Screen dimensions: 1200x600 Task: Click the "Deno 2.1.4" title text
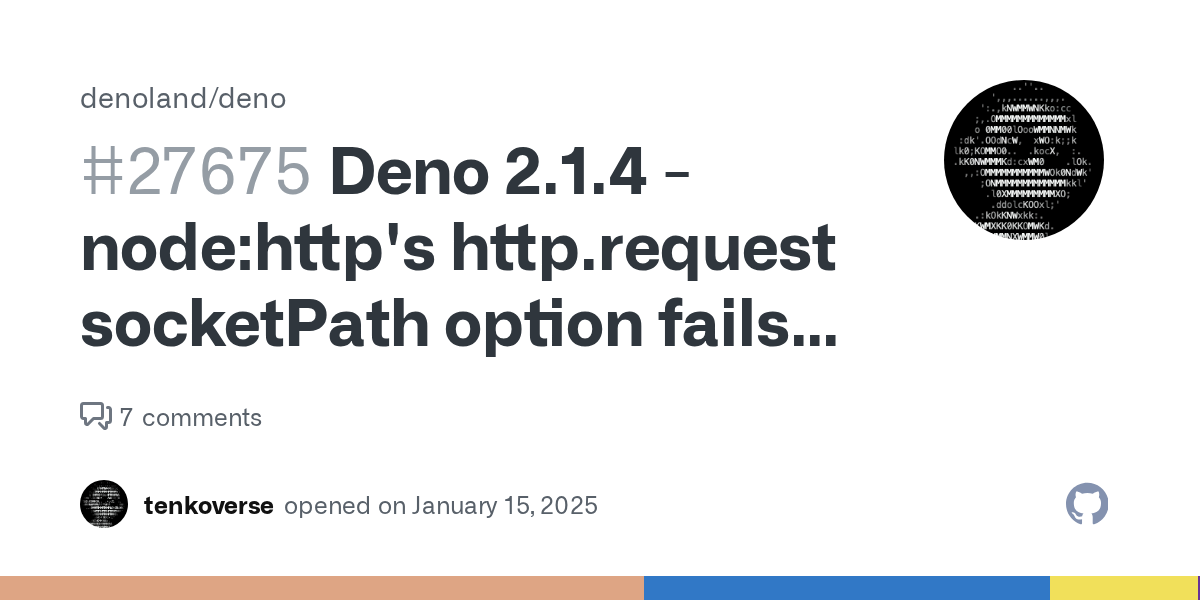(x=487, y=172)
